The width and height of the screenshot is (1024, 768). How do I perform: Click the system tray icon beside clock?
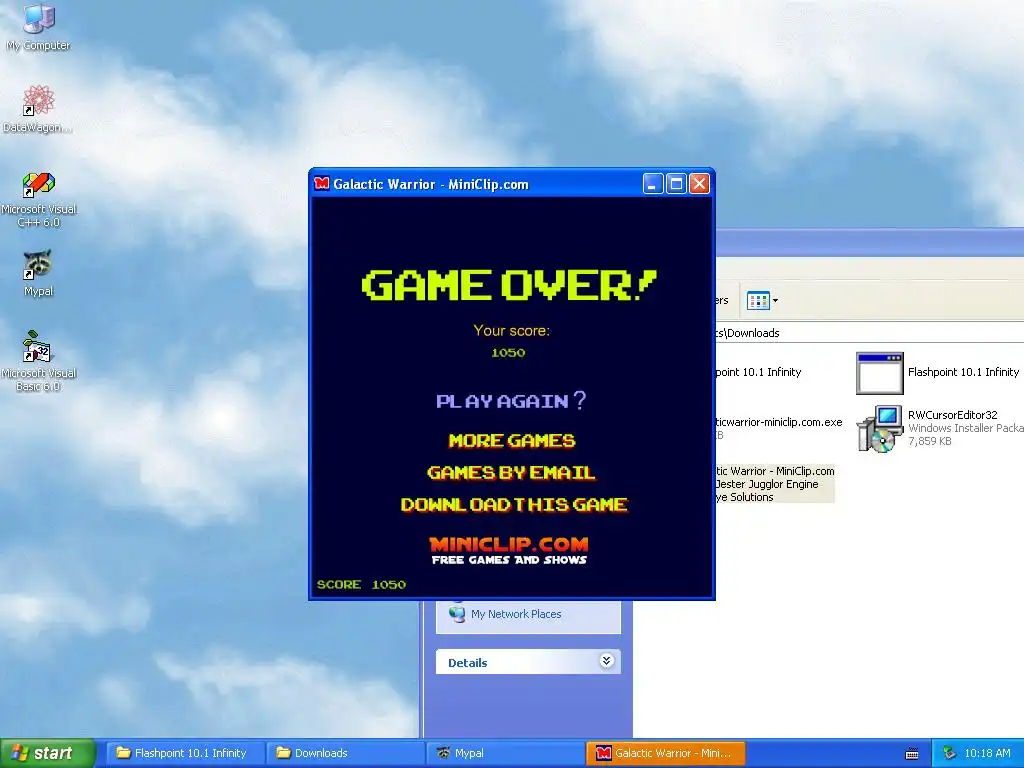(950, 753)
